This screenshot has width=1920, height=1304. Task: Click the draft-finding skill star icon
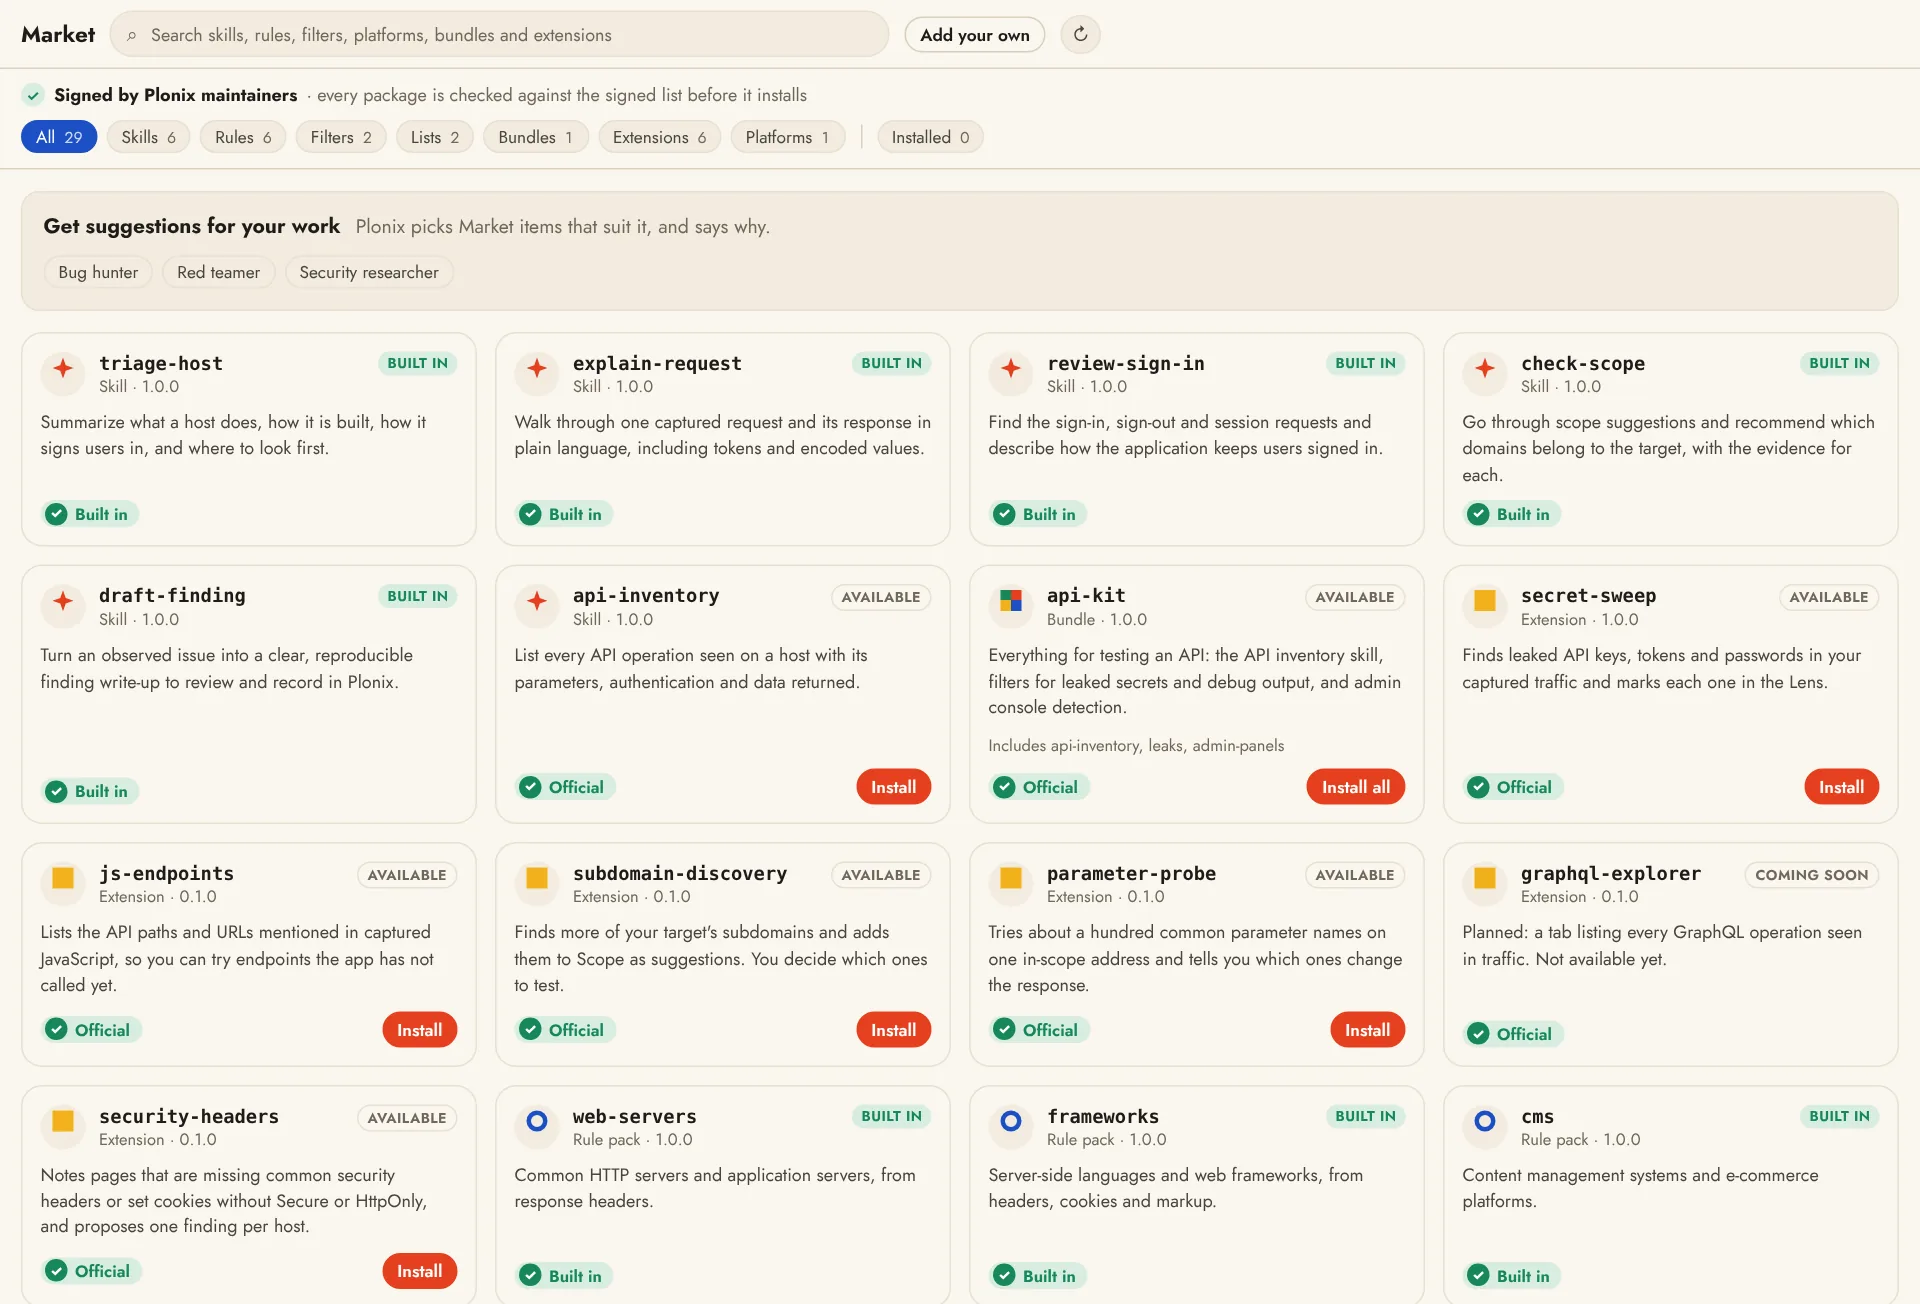(63, 603)
